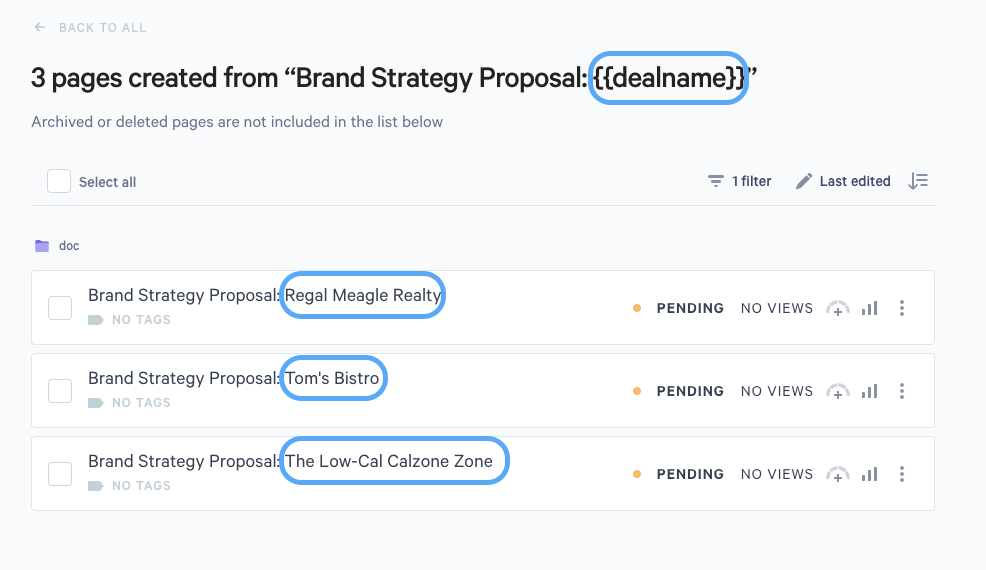Click the sort order descending icon

point(918,181)
